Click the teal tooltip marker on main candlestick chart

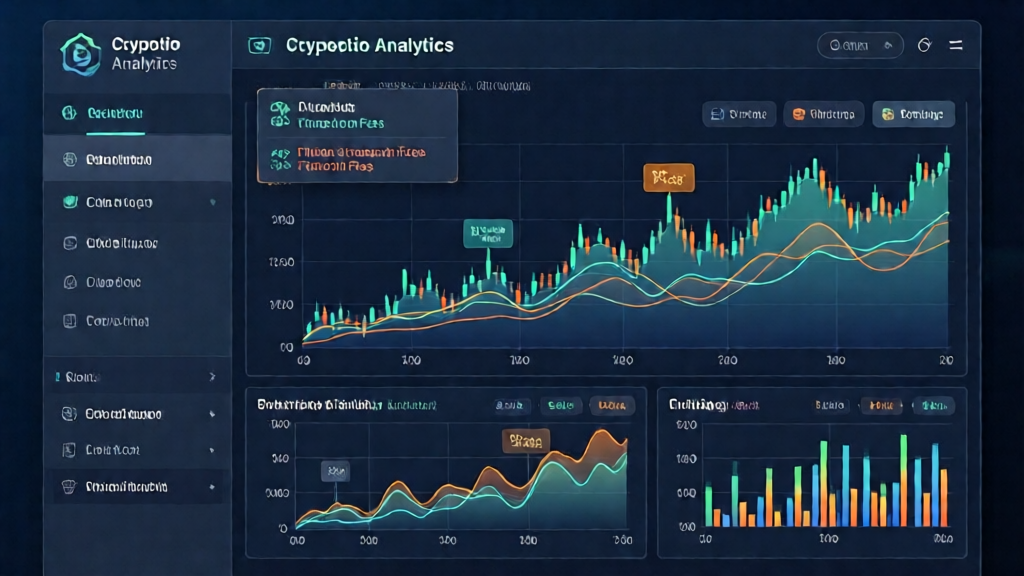(x=488, y=233)
